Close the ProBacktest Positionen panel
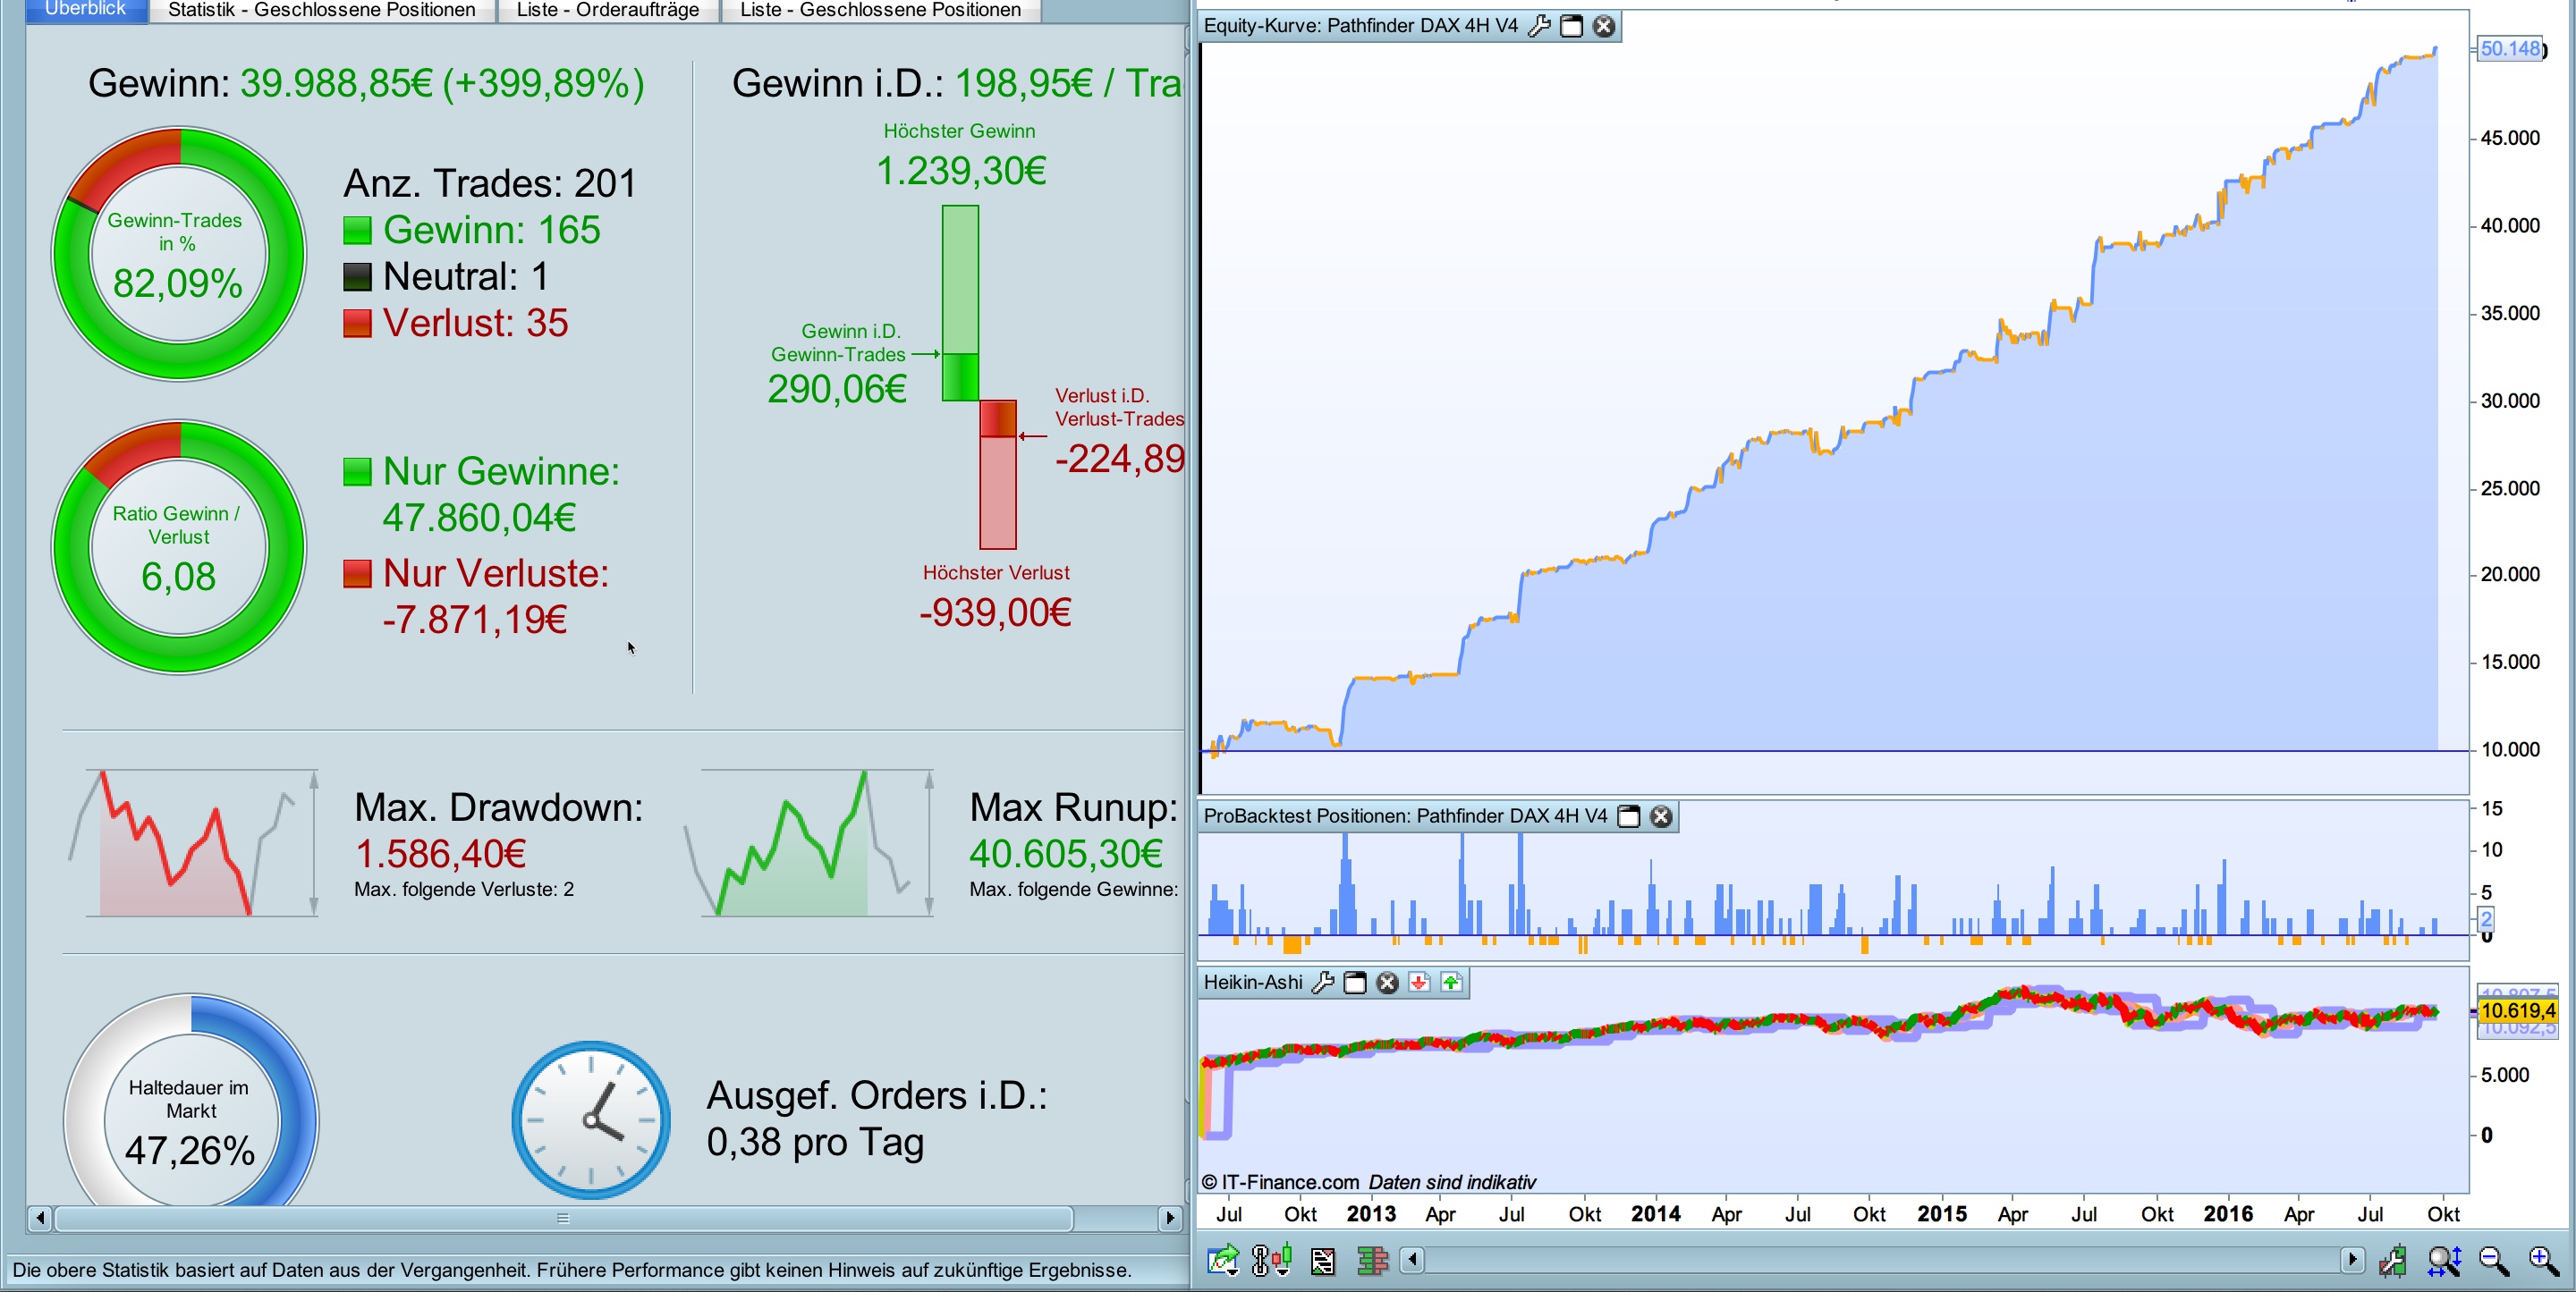The width and height of the screenshot is (2576, 1292). click(1661, 816)
